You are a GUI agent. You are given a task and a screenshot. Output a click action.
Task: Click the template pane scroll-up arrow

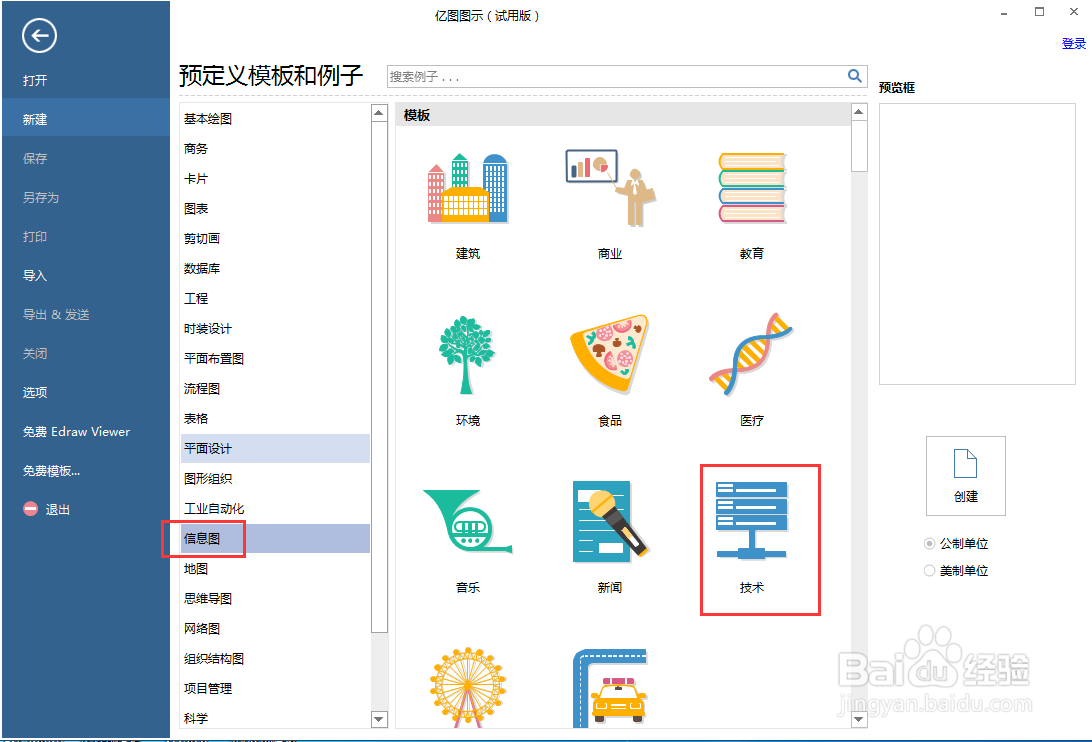pos(859,112)
